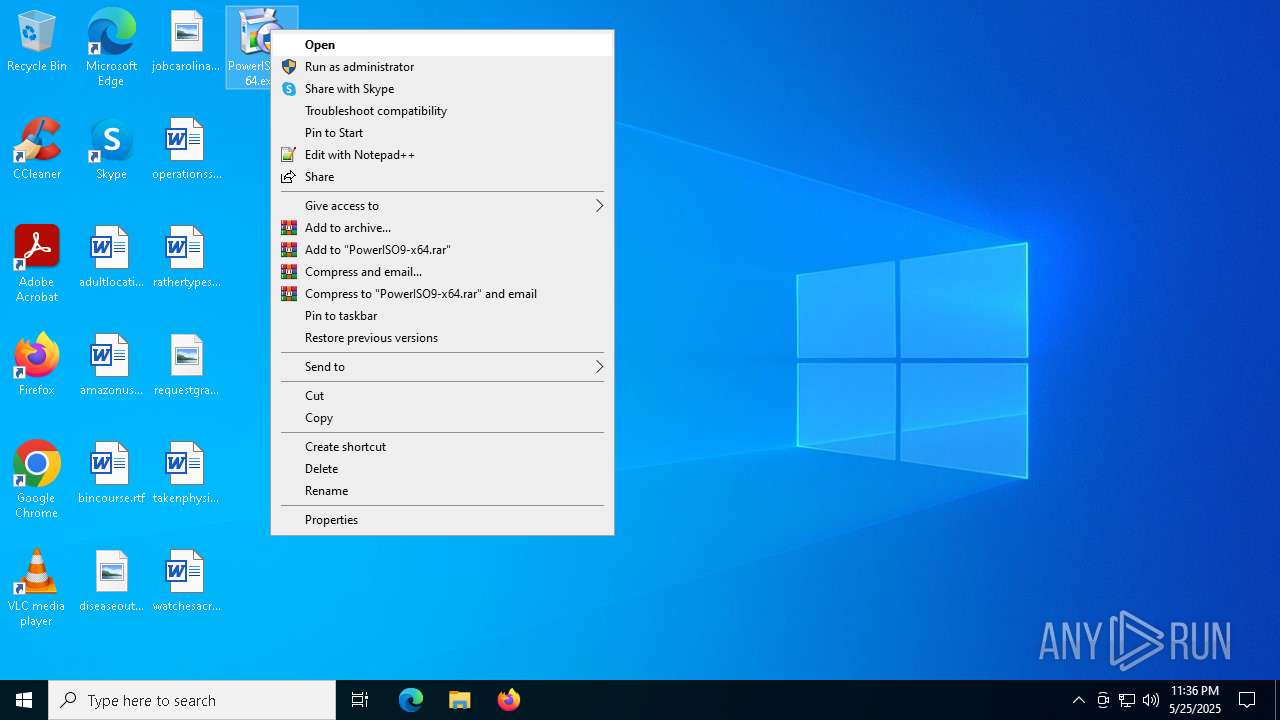Open the volume control in tray
The image size is (1280, 720).
click(1151, 700)
